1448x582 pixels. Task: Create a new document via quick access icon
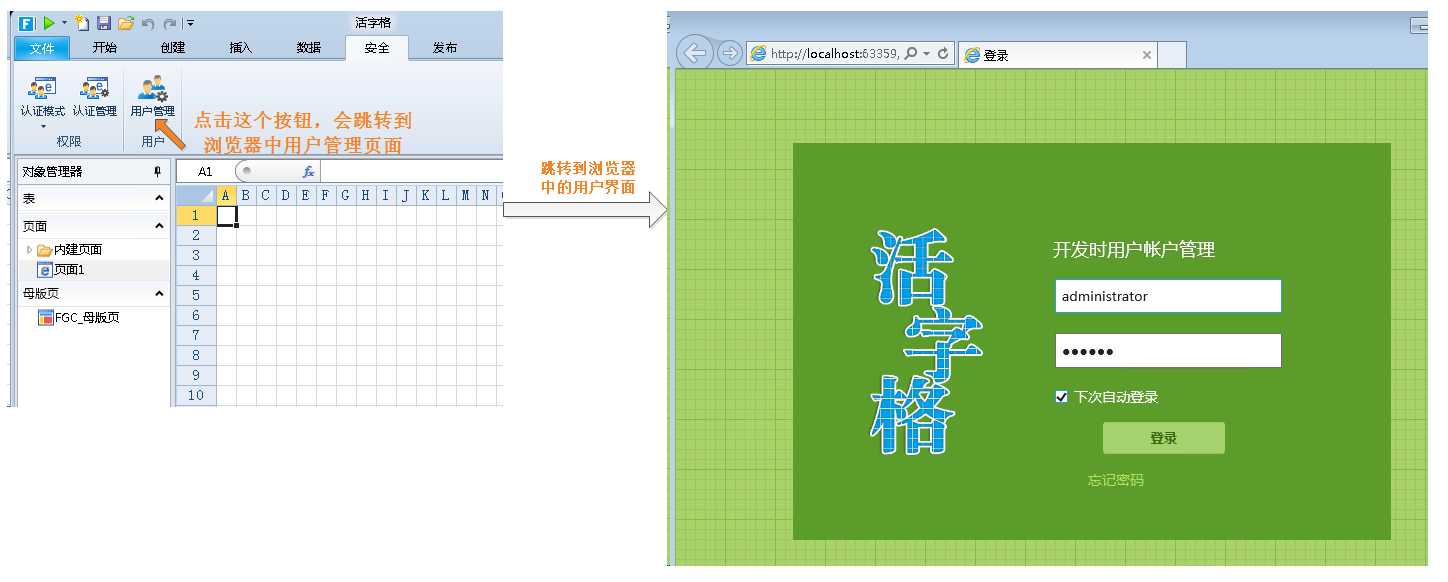(x=82, y=22)
